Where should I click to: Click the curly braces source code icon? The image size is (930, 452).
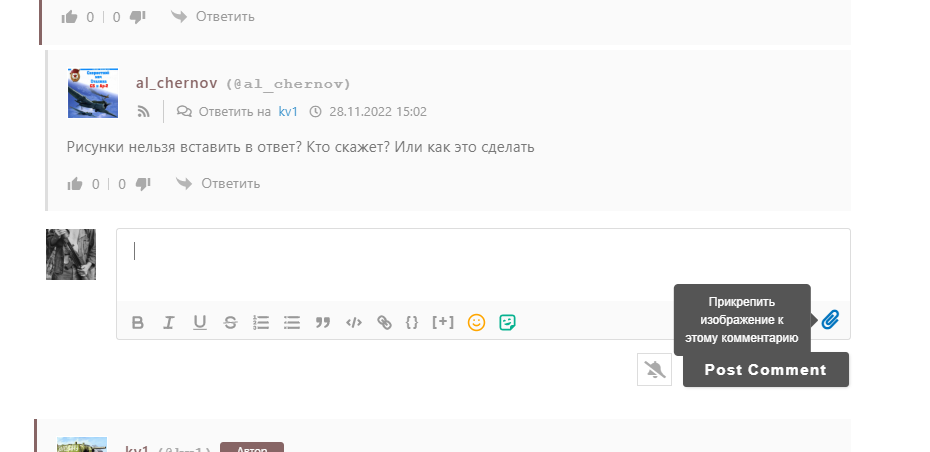412,322
